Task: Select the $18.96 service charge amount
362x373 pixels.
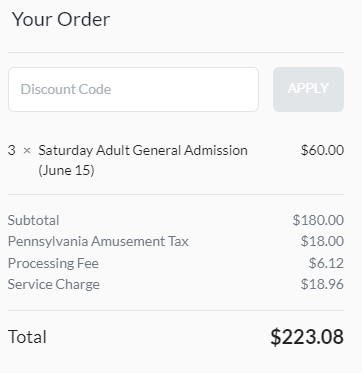Action: point(322,284)
